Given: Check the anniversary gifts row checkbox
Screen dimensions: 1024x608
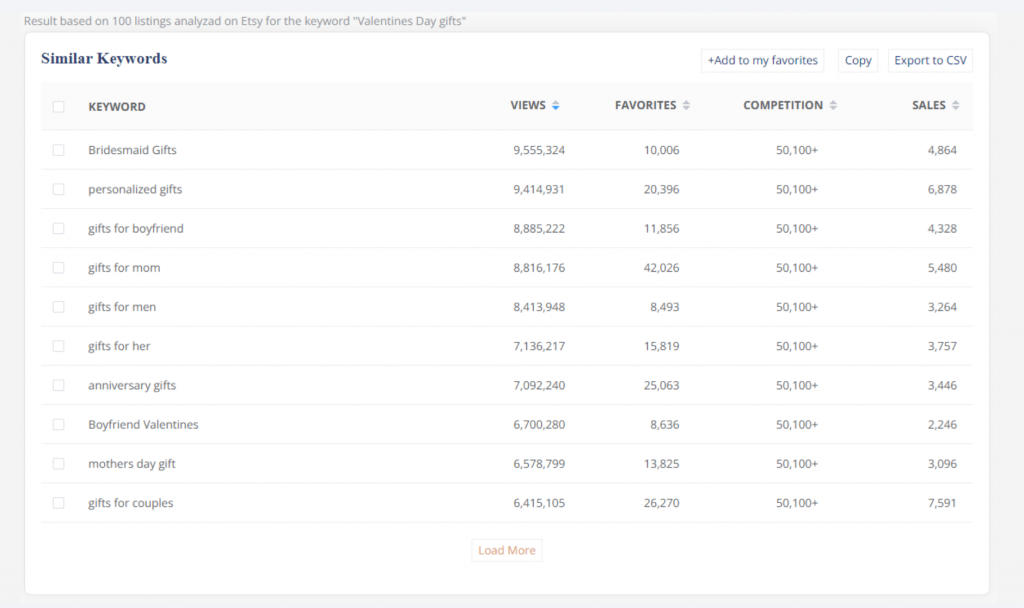Looking at the screenshot, I should click(58, 385).
